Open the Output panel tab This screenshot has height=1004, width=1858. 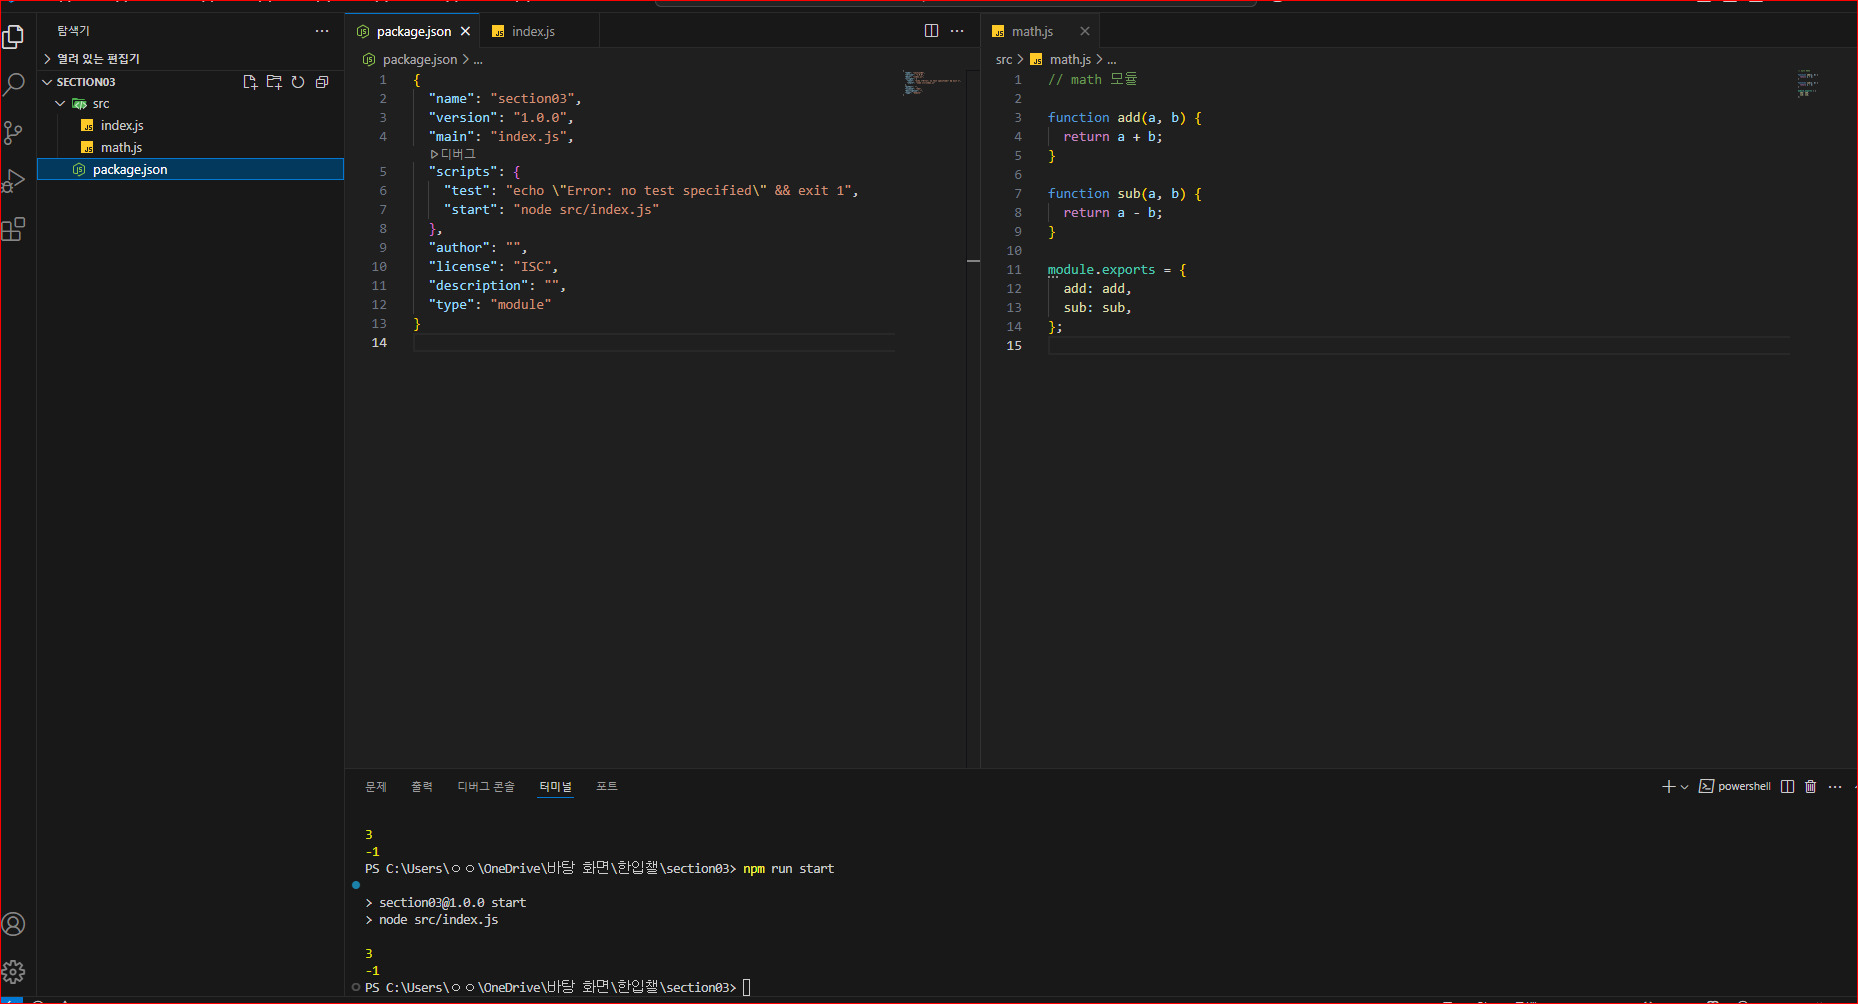422,786
